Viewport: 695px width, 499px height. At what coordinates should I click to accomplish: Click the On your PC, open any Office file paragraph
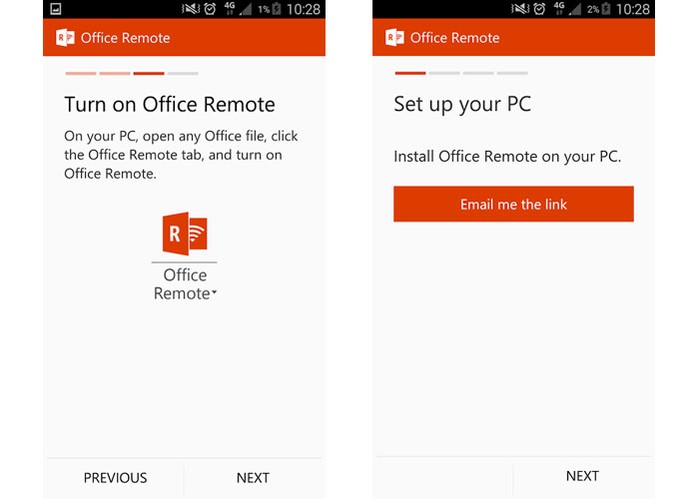point(181,155)
